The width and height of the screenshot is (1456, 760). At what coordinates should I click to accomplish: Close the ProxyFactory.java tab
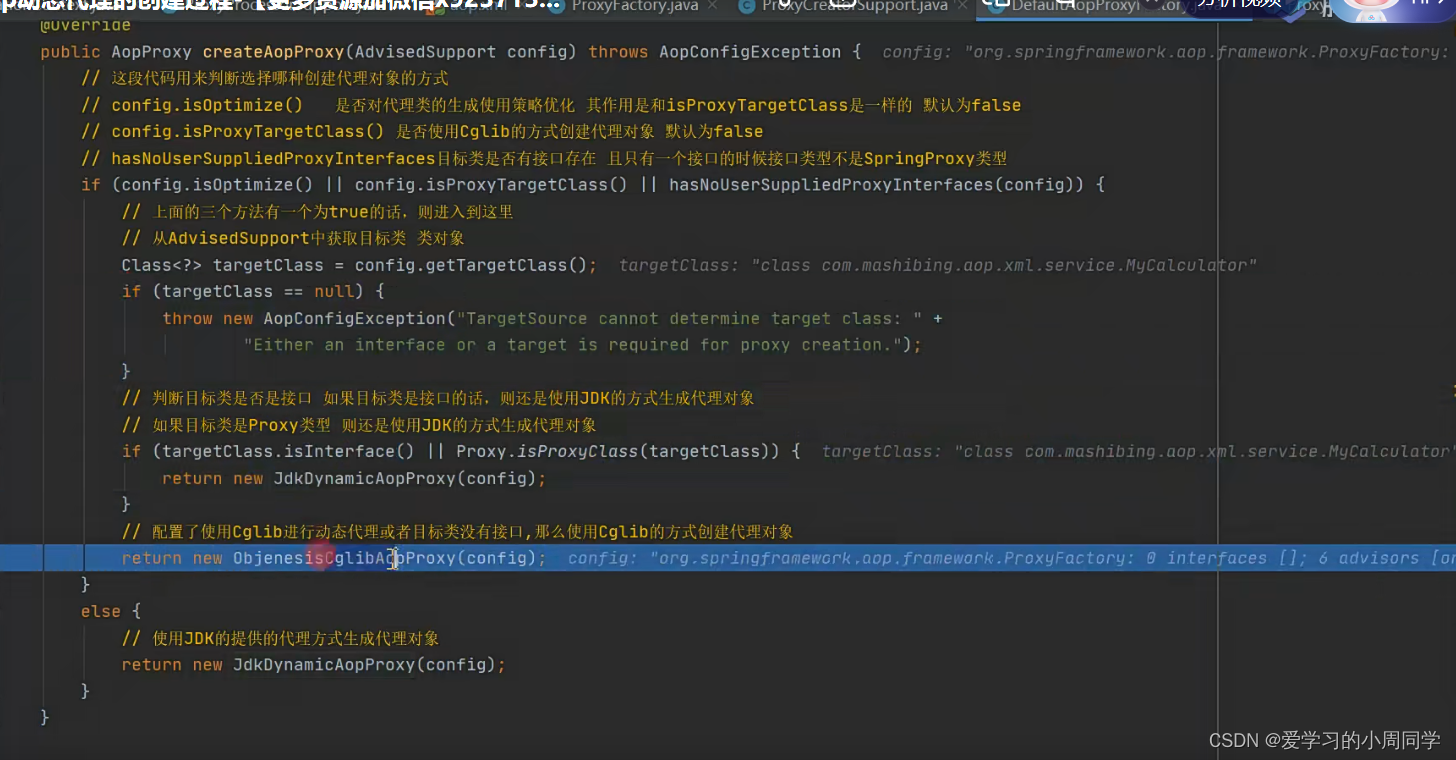click(x=711, y=6)
